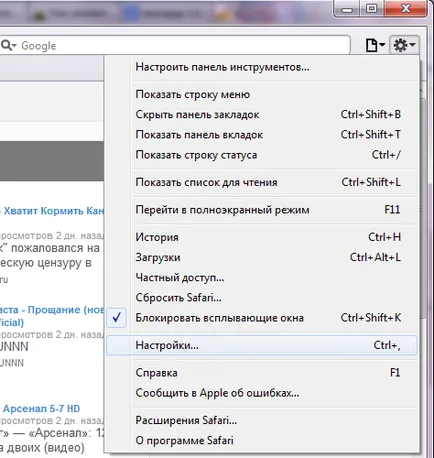434x458 pixels.
Task: Close the Safari window
Action: coord(406,9)
